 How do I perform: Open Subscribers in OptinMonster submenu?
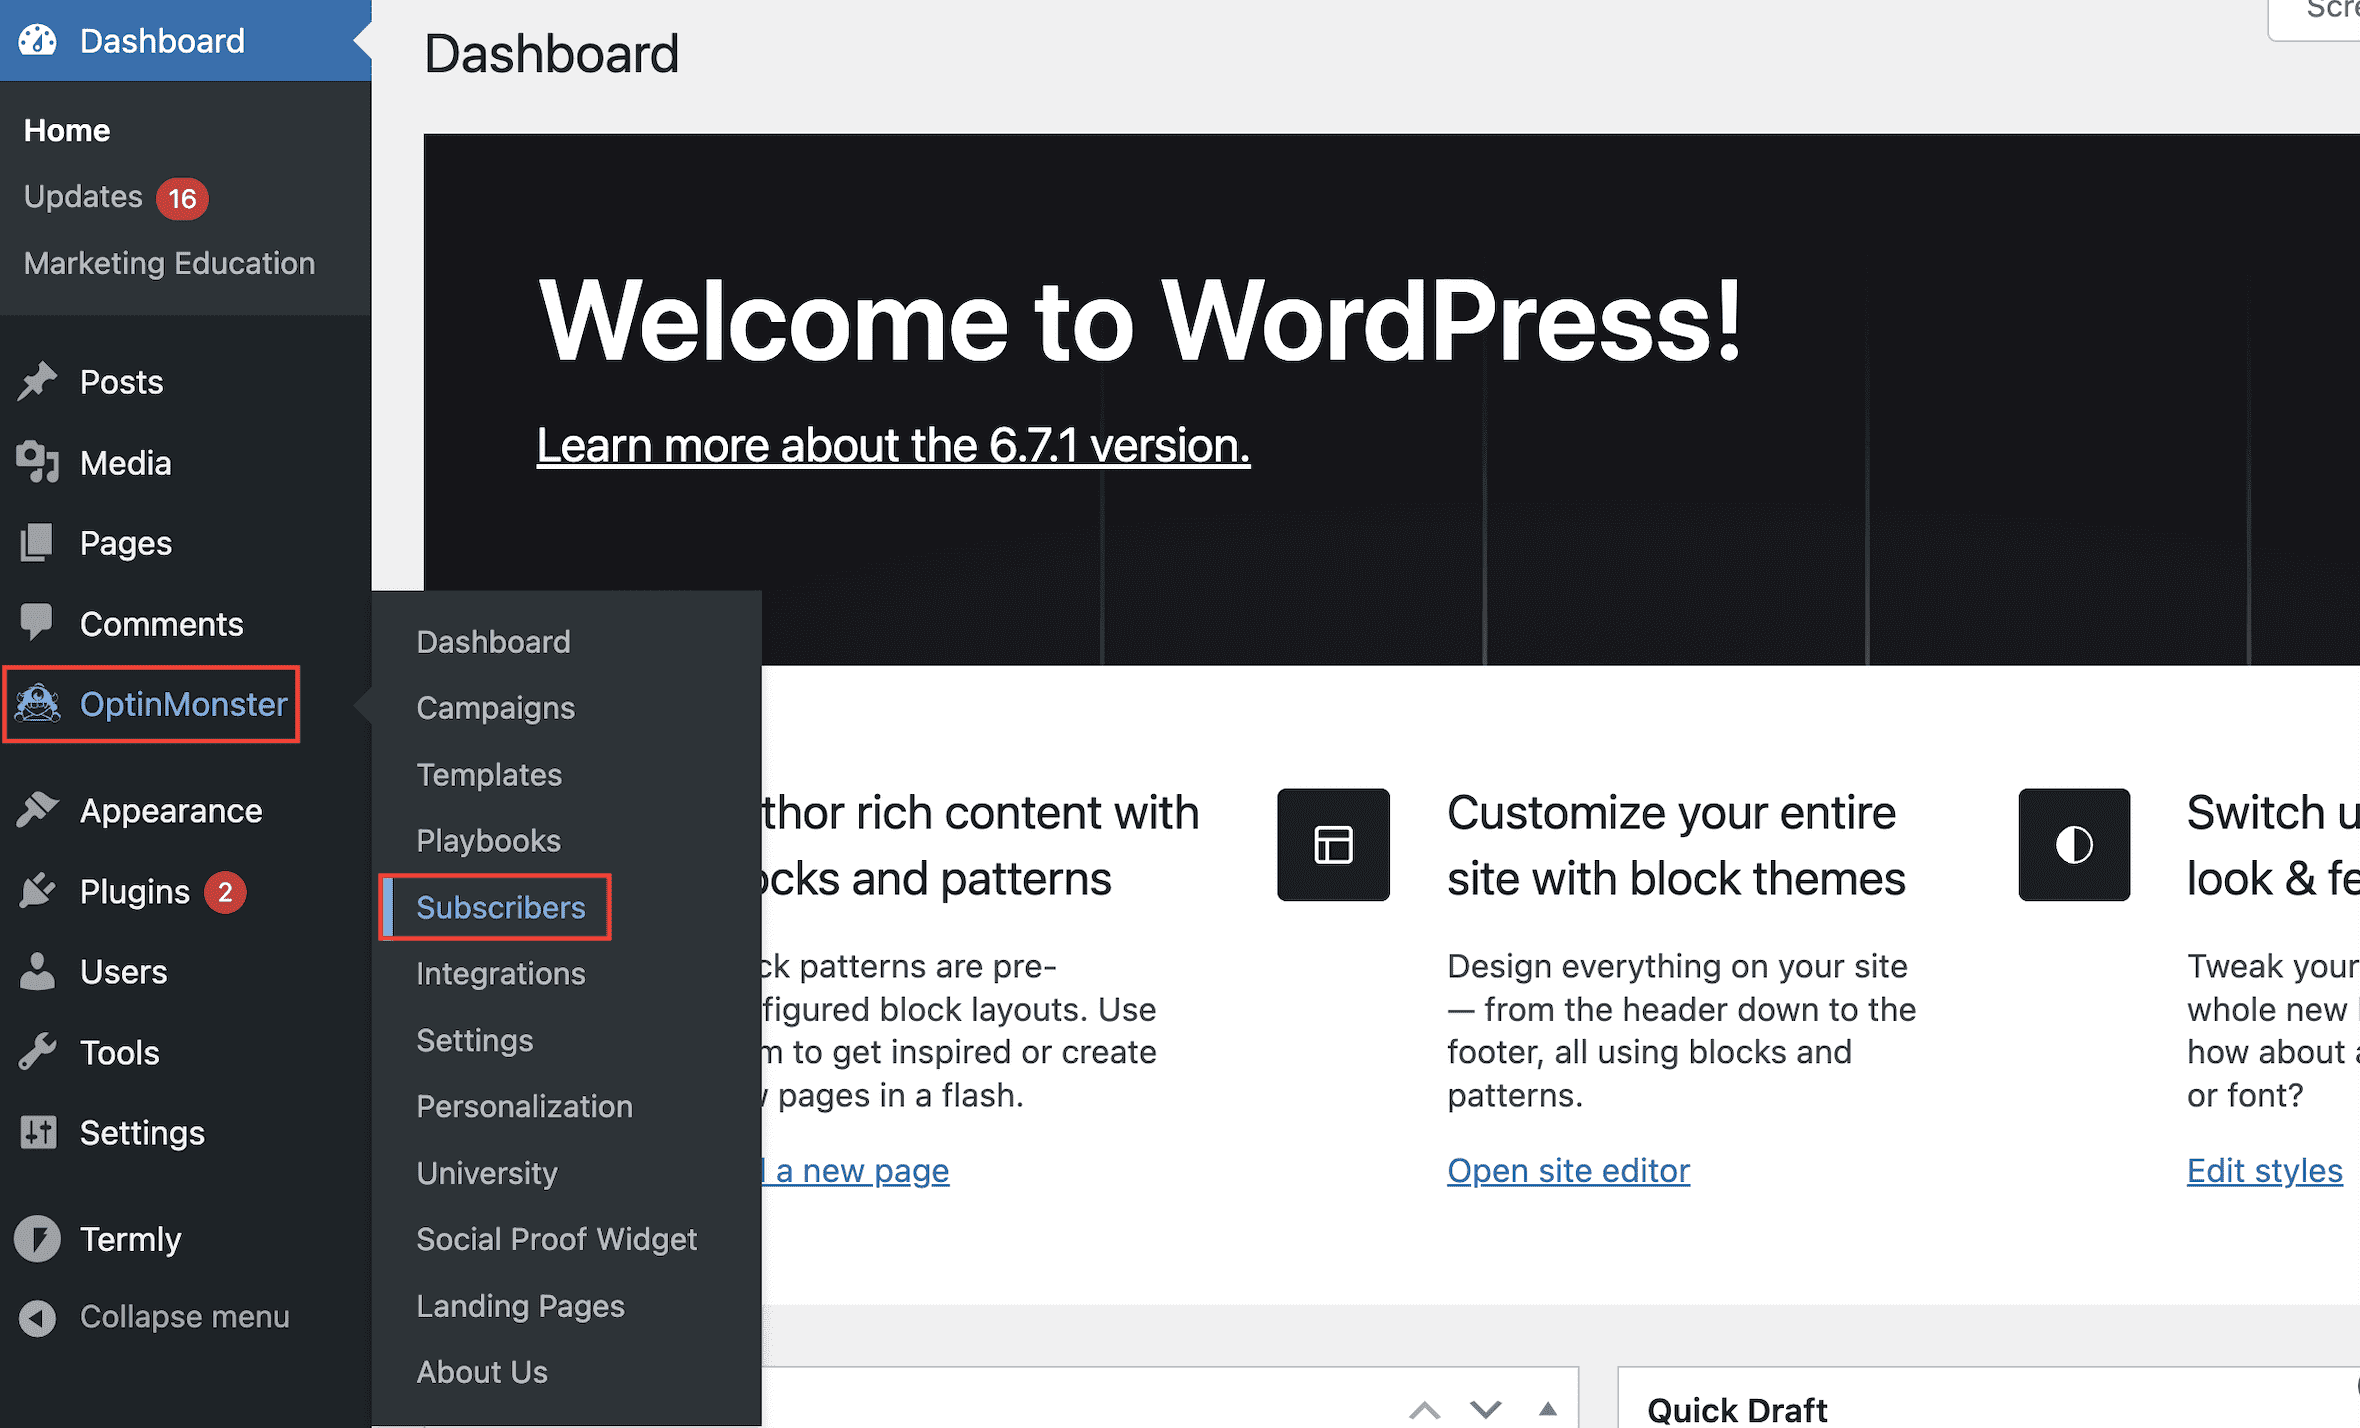tap(500, 907)
